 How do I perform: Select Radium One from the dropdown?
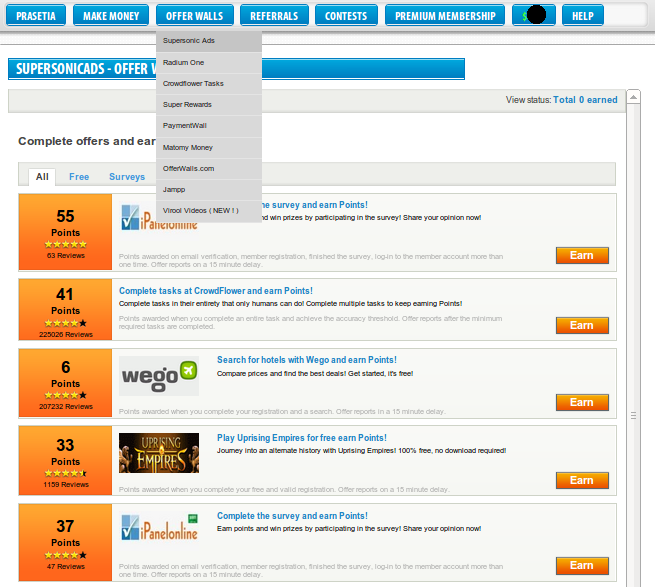pos(209,63)
